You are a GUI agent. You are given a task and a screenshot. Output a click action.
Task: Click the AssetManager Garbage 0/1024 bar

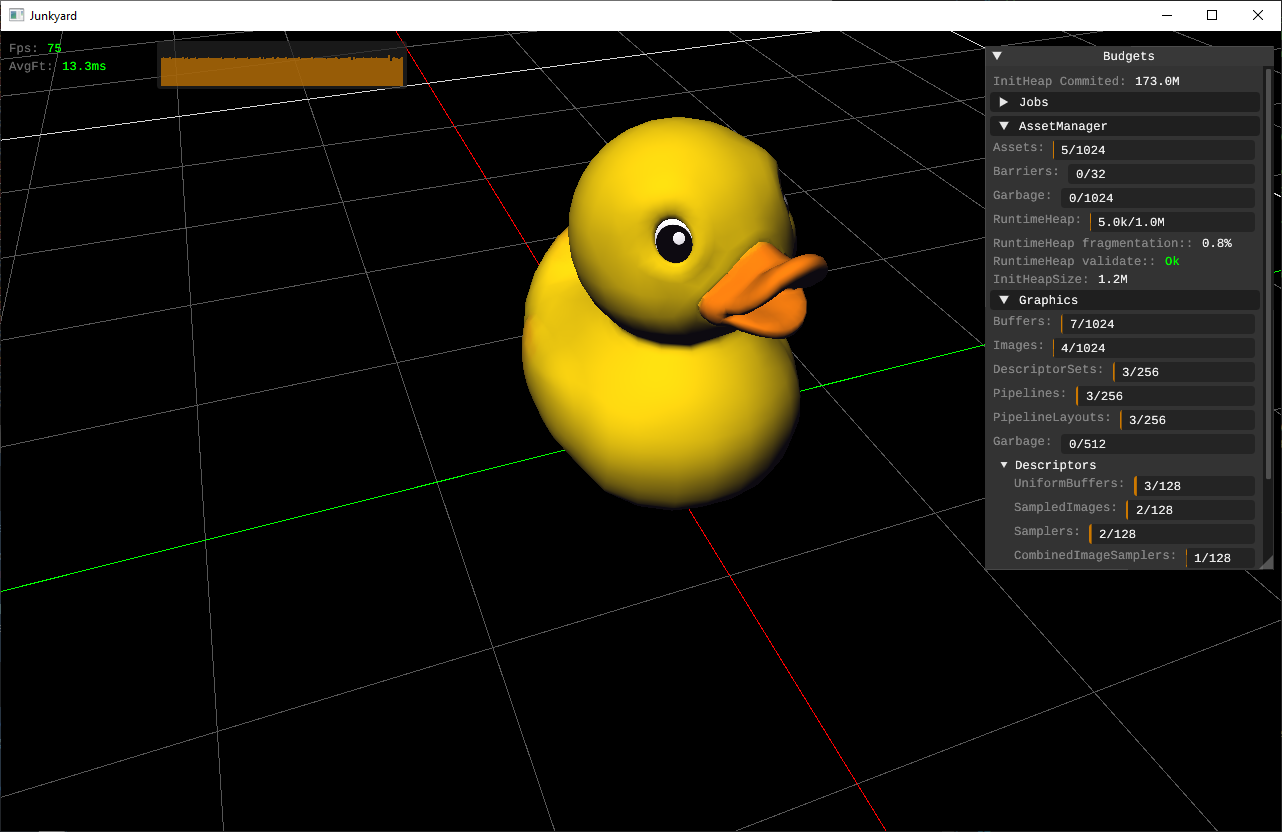[x=1157, y=198]
